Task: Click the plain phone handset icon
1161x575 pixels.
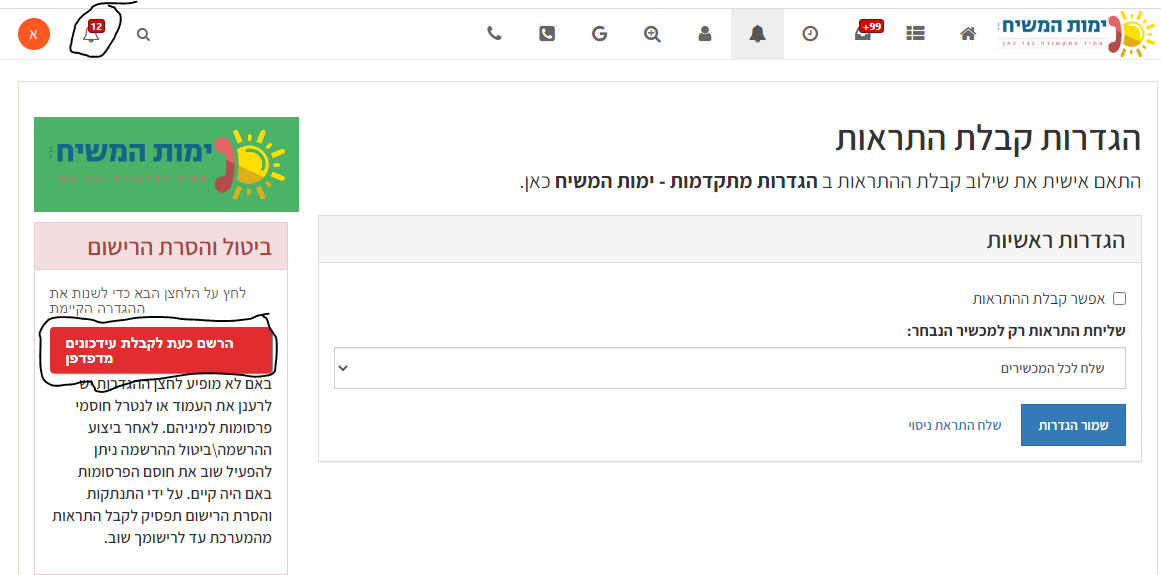Action: point(494,34)
